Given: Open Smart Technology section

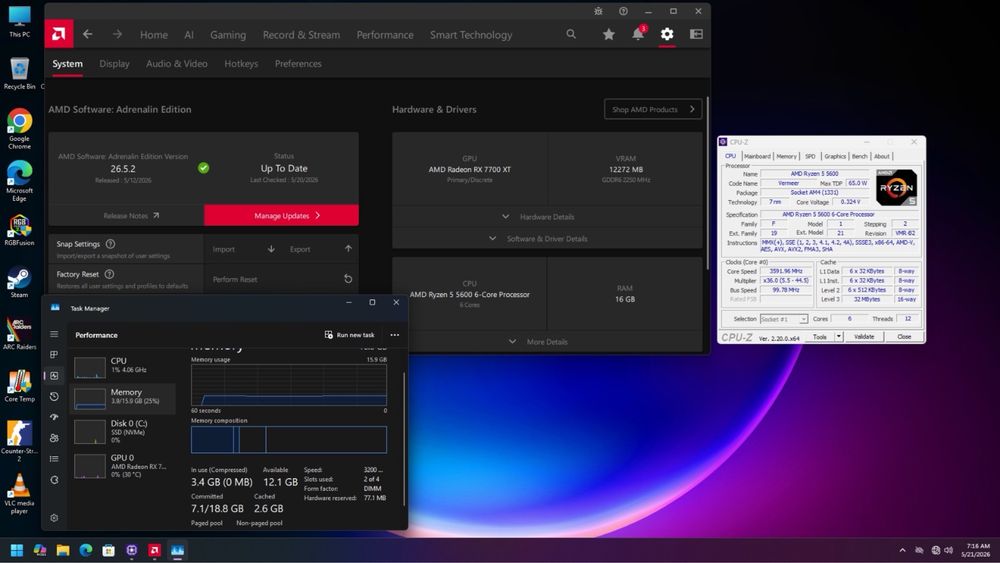Looking at the screenshot, I should (x=471, y=35).
